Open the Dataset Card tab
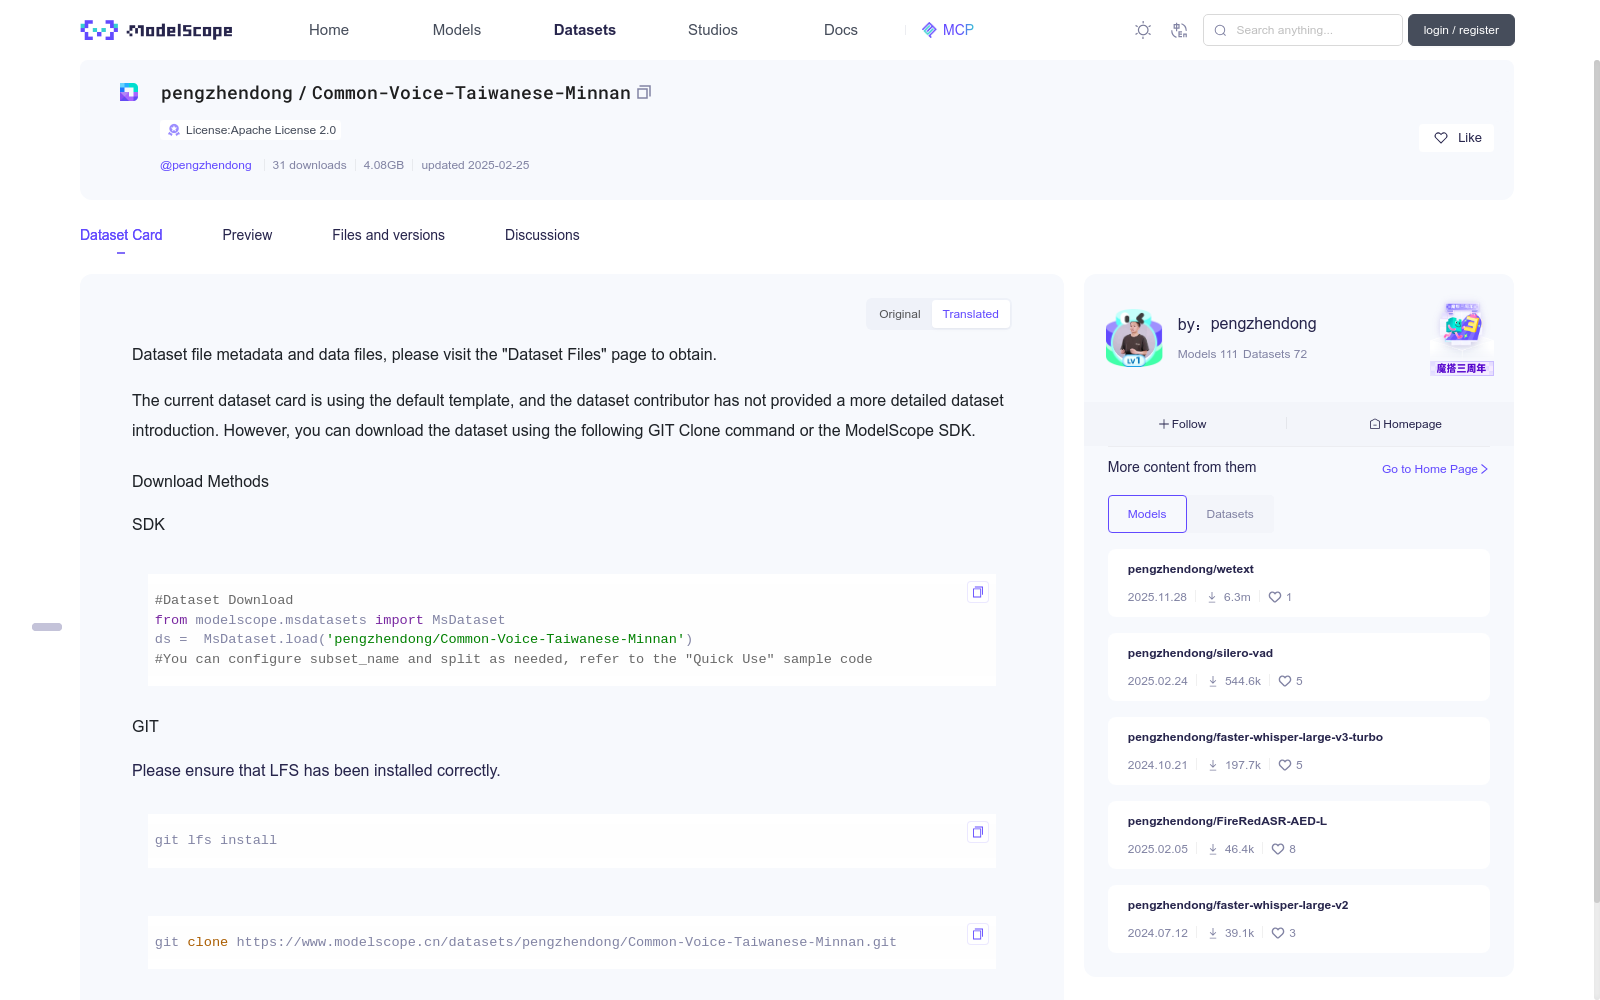The width and height of the screenshot is (1600, 1000). [121, 235]
